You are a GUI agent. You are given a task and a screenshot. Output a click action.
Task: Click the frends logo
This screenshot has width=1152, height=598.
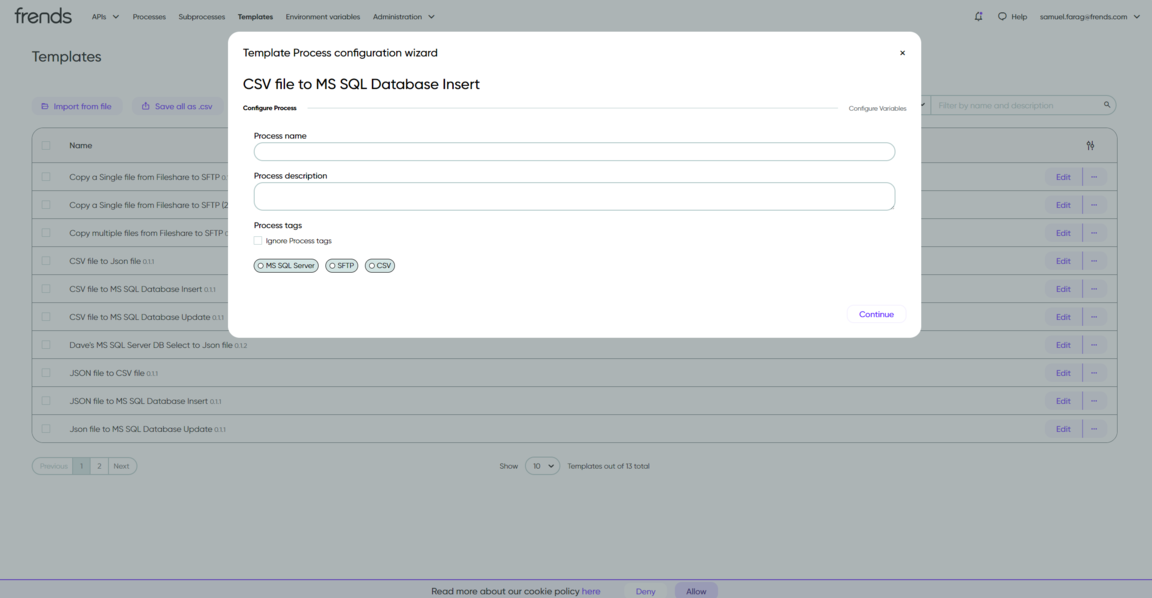43,15
